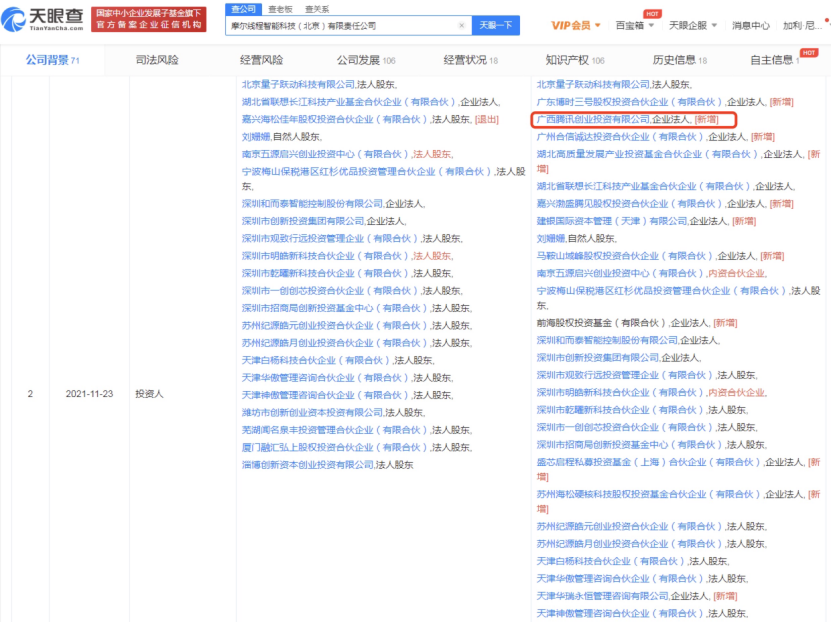This screenshot has height=623, width=831.
Task: Open the 公司发展 tab
Action: pyautogui.click(x=365, y=60)
